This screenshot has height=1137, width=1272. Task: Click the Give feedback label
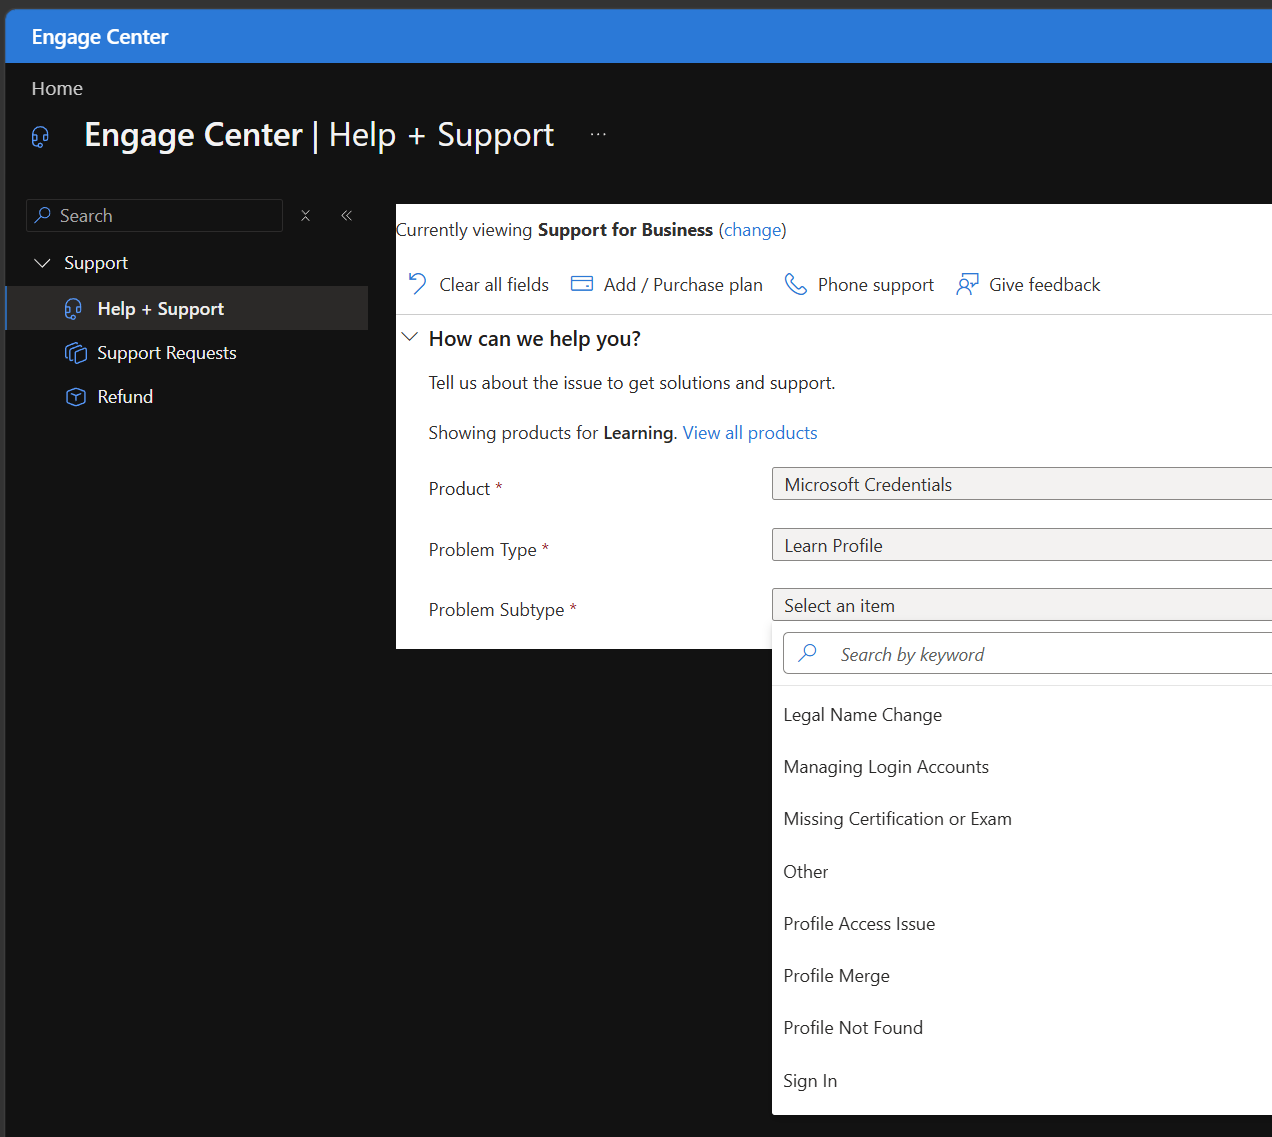(1044, 285)
